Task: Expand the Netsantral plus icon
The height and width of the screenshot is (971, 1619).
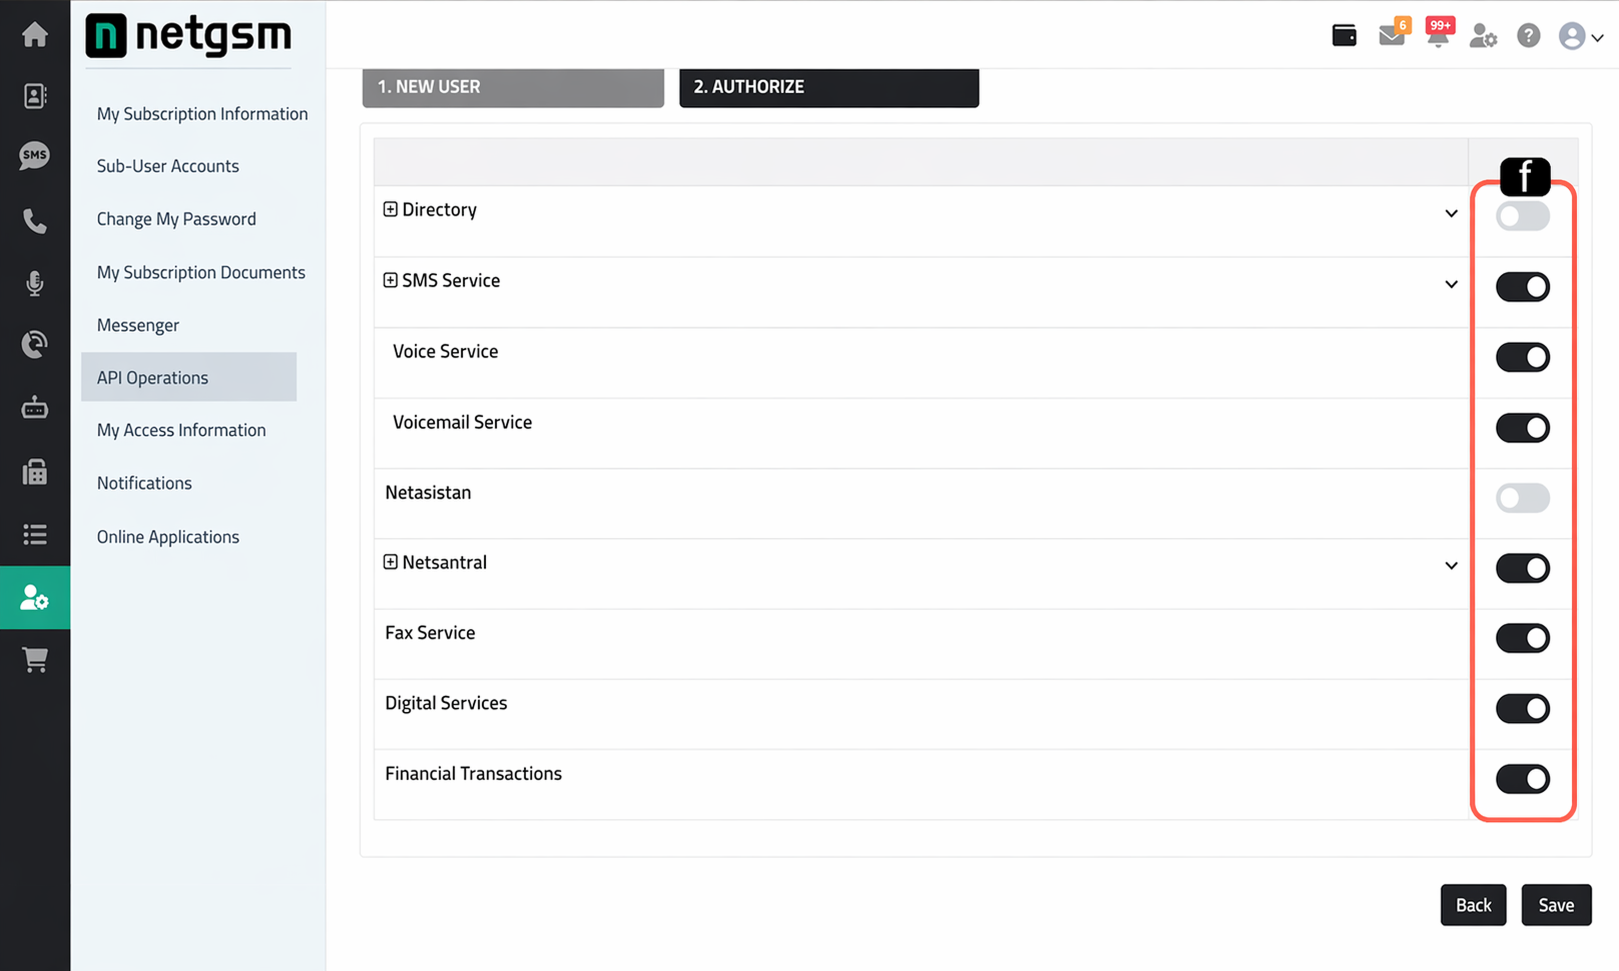Action: 390,562
